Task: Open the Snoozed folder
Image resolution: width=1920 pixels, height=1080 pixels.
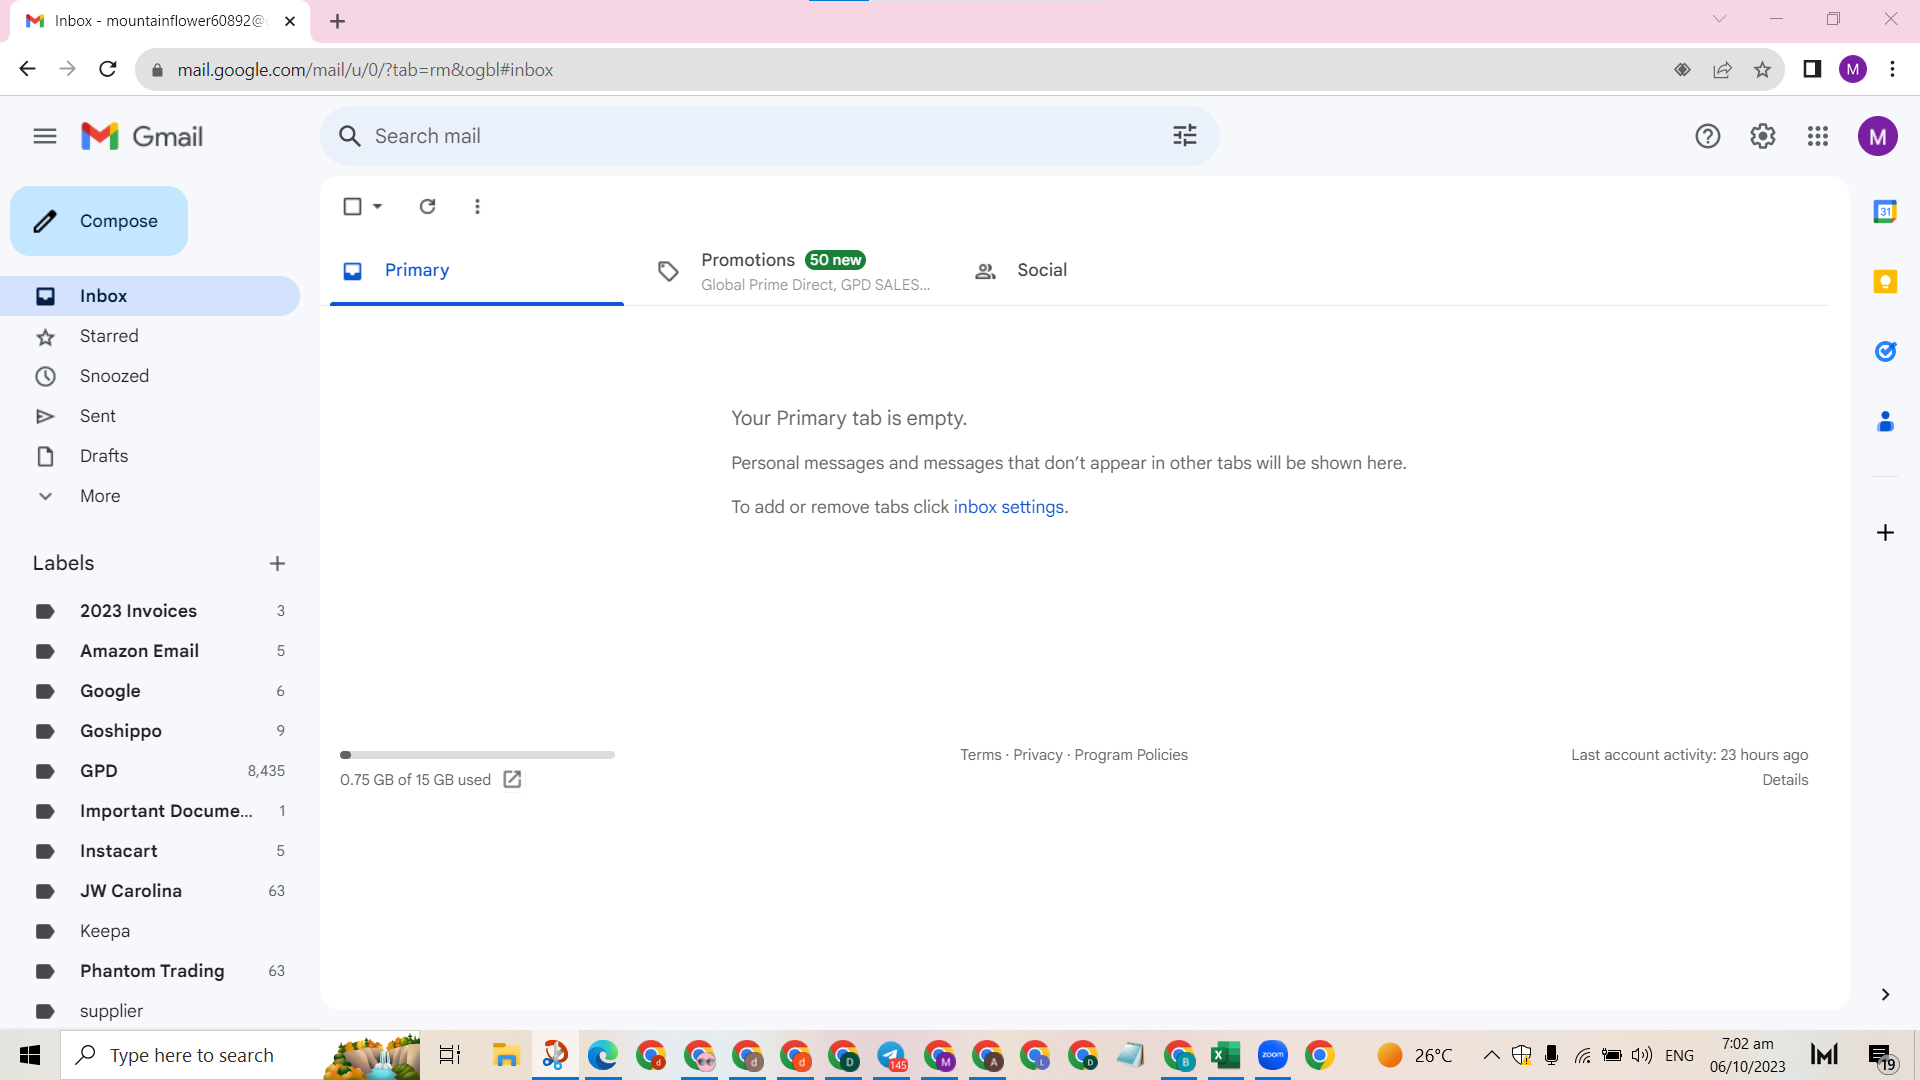Action: point(150,376)
